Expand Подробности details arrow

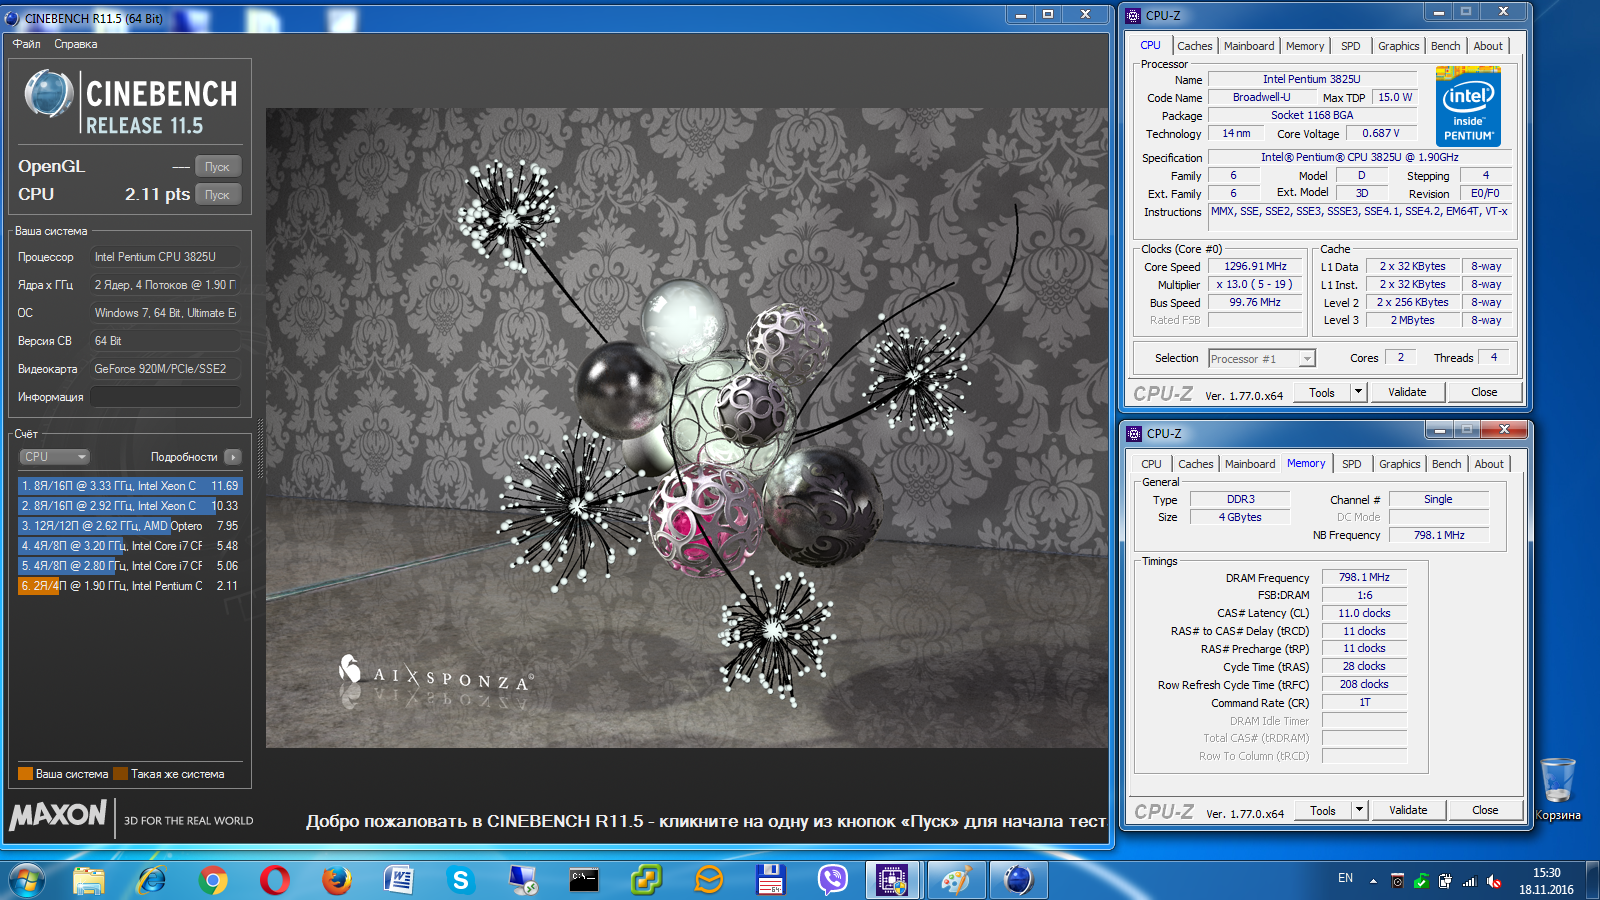click(233, 457)
